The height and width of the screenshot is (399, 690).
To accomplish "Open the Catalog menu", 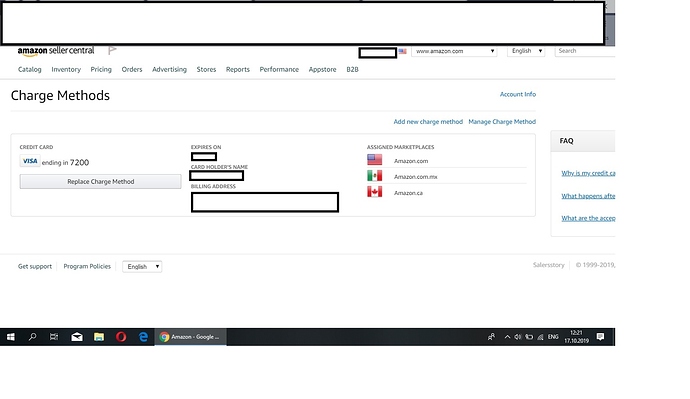I will (29, 70).
